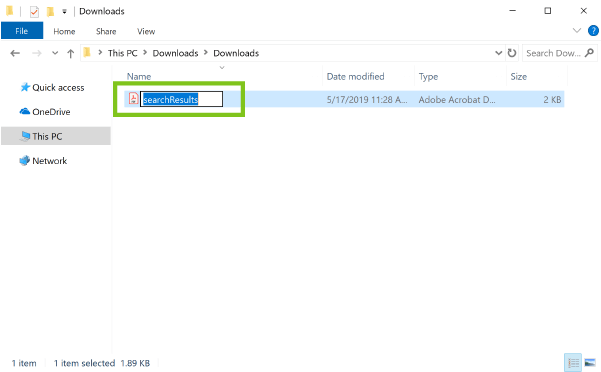601x372 pixels.
Task: Close the Downloads window
Action: coord(583,11)
